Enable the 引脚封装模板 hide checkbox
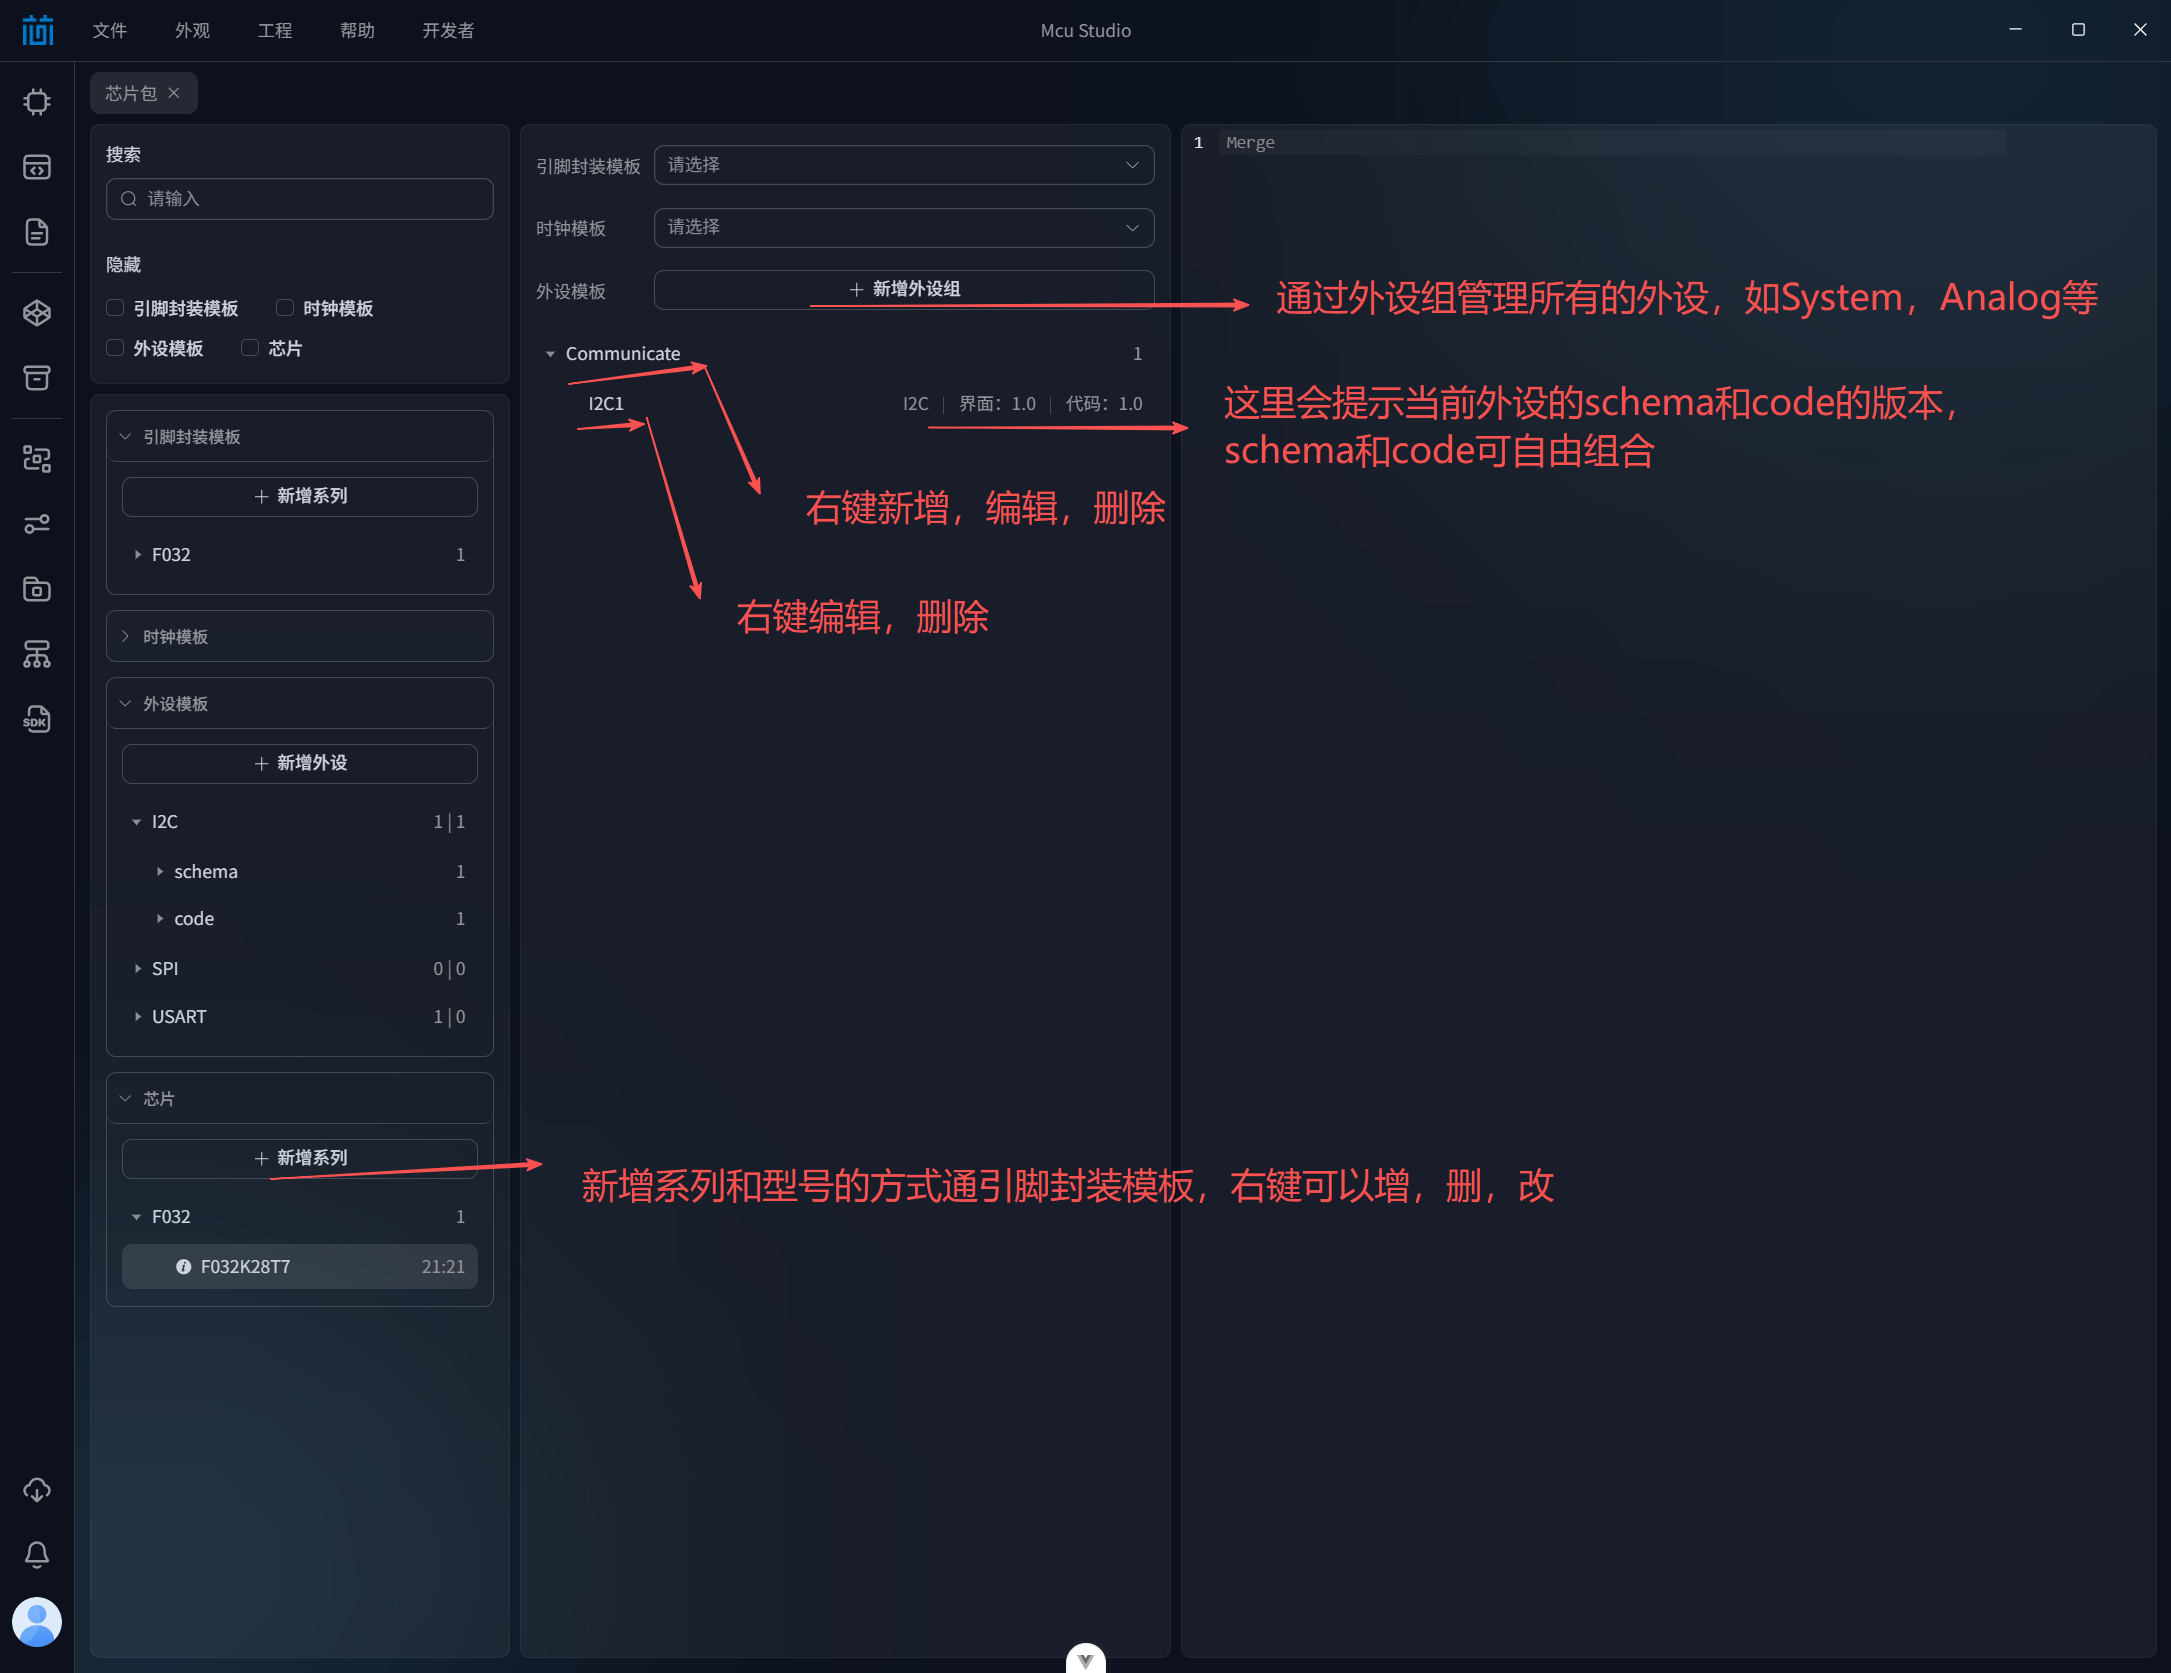The height and width of the screenshot is (1673, 2171). (116, 308)
